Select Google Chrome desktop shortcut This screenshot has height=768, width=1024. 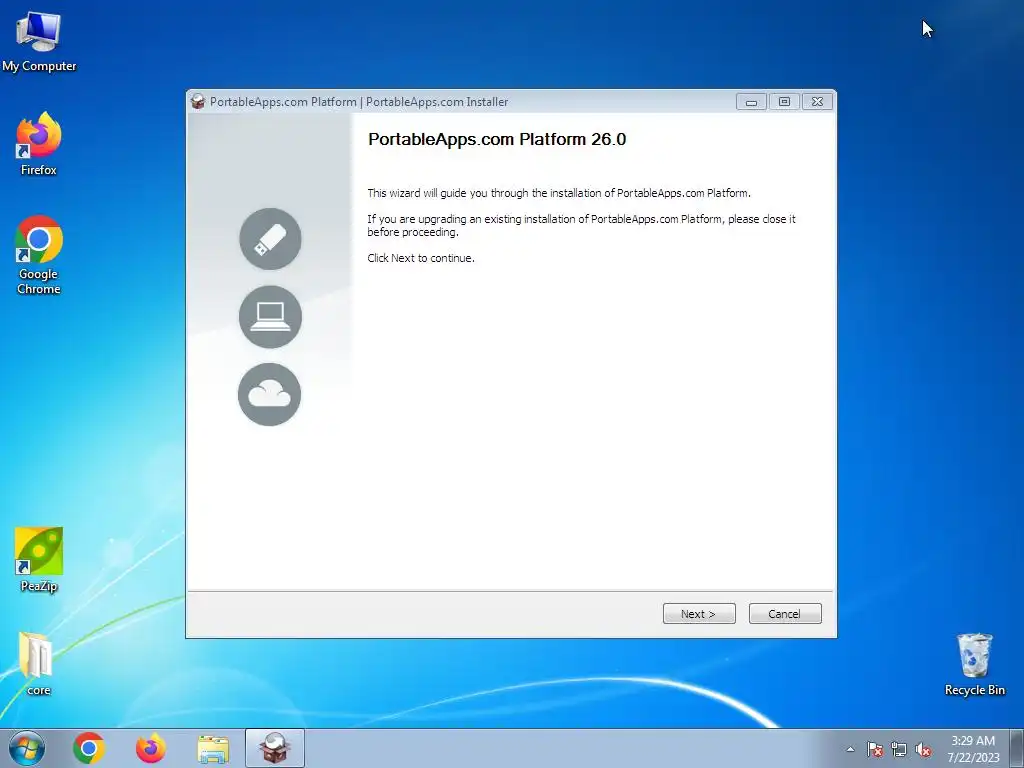(x=39, y=255)
